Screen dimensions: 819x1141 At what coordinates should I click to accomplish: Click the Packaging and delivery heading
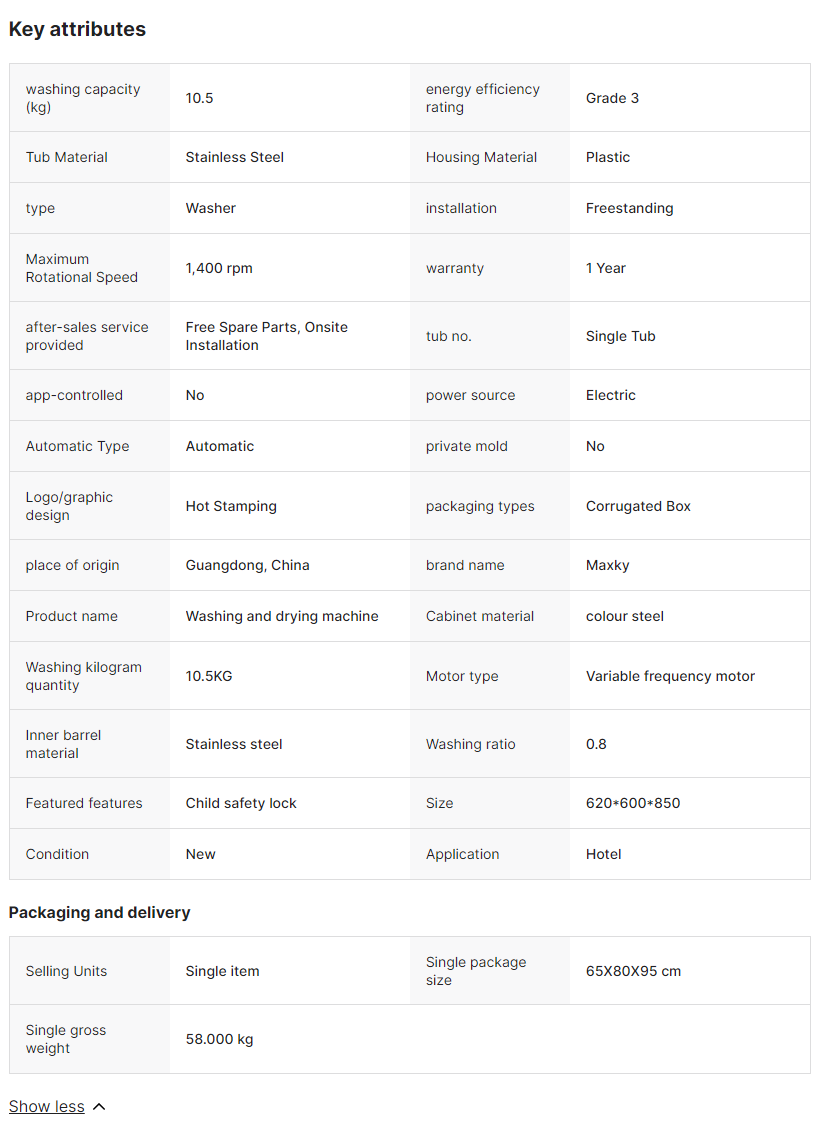pyautogui.click(x=99, y=912)
